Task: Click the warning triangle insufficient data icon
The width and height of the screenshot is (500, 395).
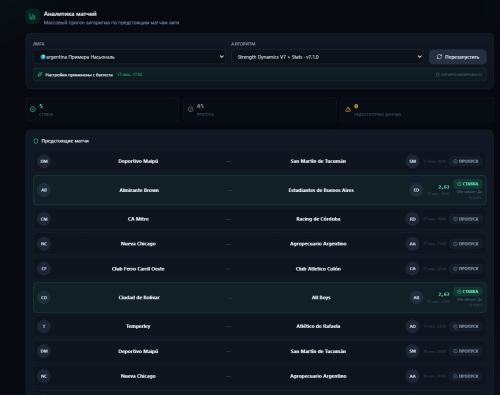Action: 348,109
